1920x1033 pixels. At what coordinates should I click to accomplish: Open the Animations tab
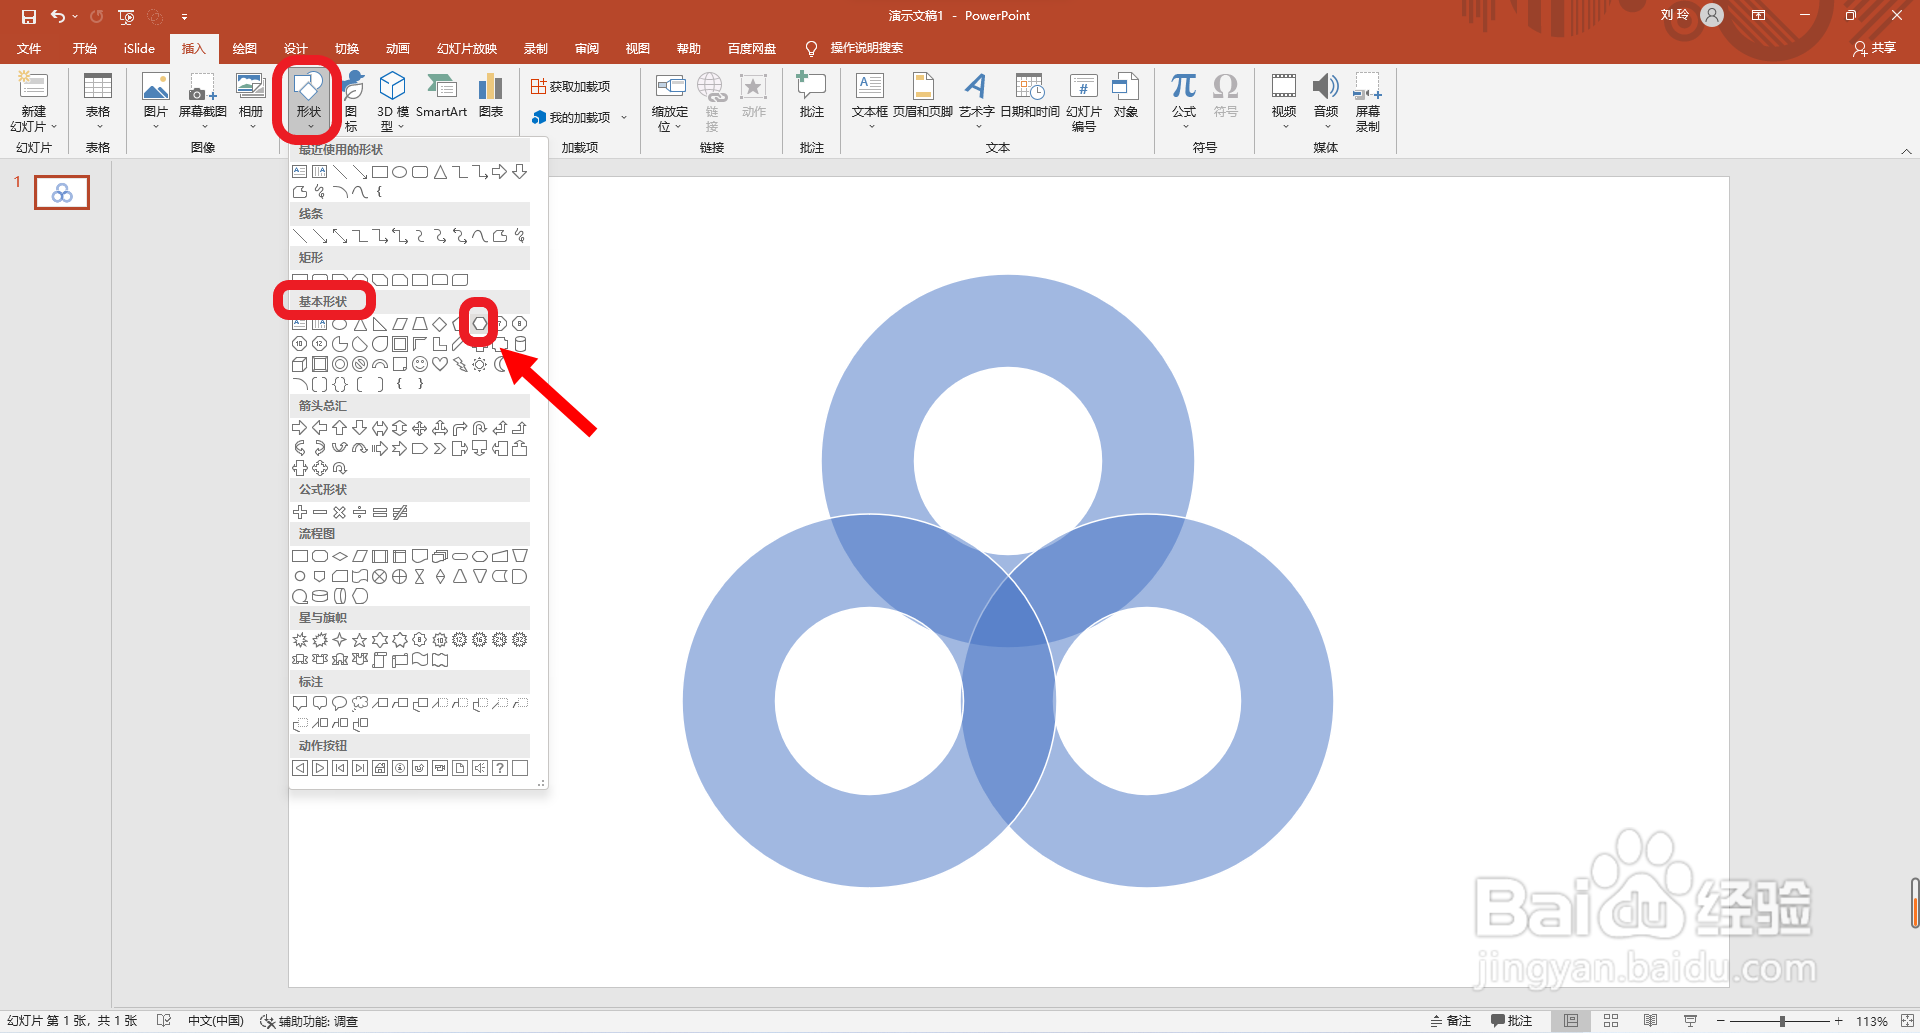point(398,48)
